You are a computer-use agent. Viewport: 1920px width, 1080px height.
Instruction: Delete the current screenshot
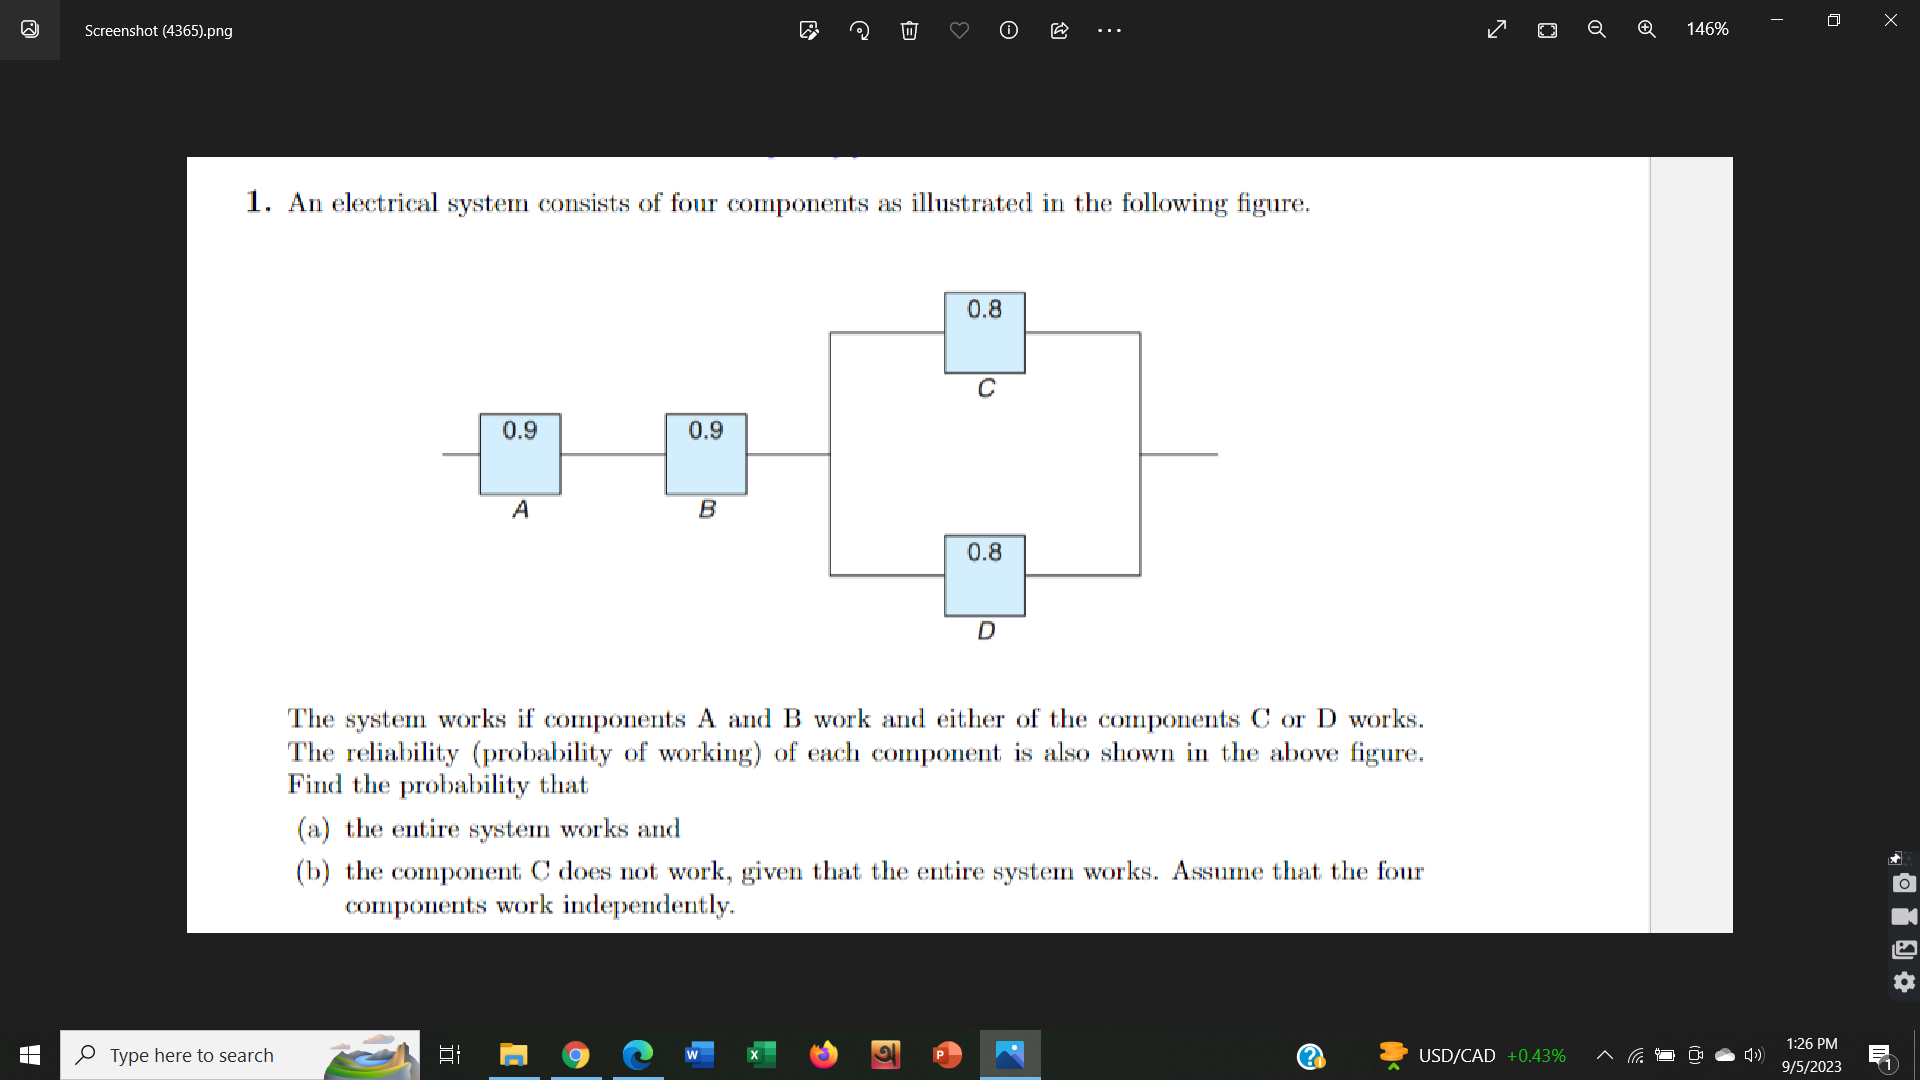pos(909,30)
